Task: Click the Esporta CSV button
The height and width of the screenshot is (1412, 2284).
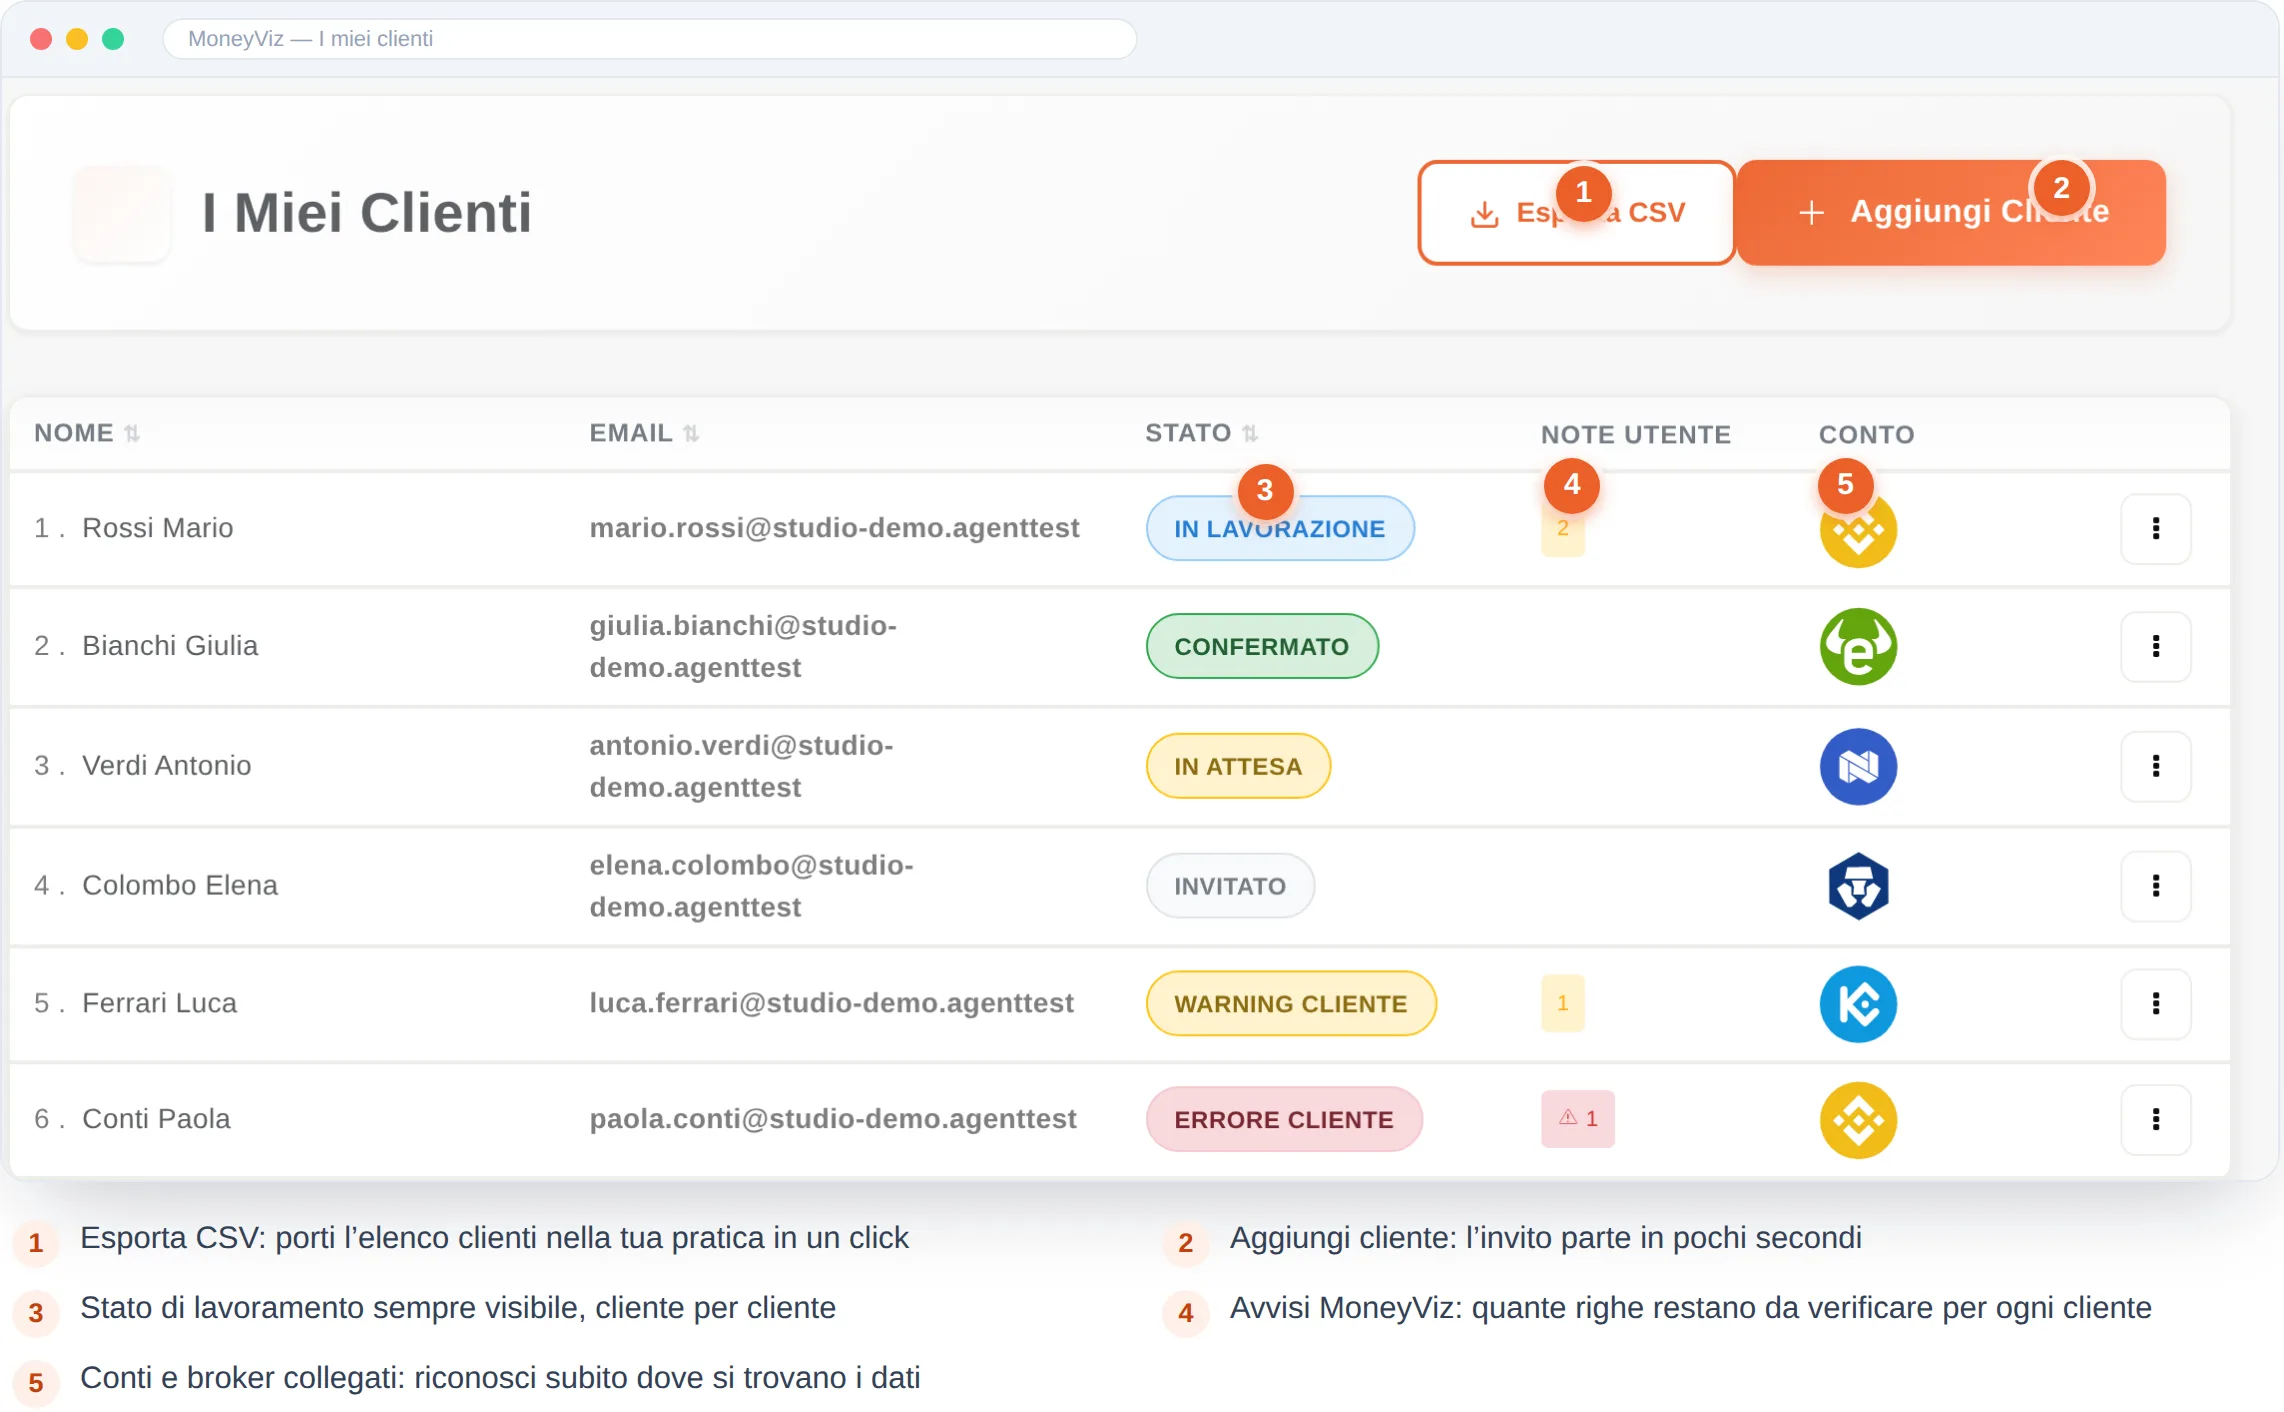Action: pos(1576,213)
